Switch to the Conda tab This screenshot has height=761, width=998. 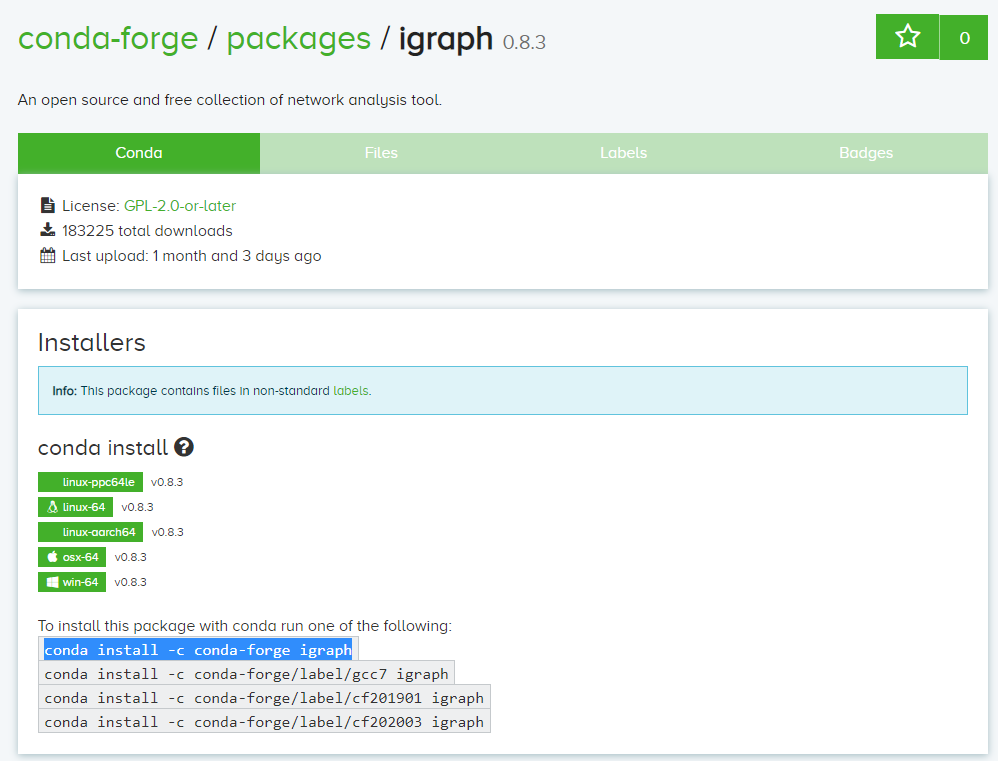click(x=139, y=153)
